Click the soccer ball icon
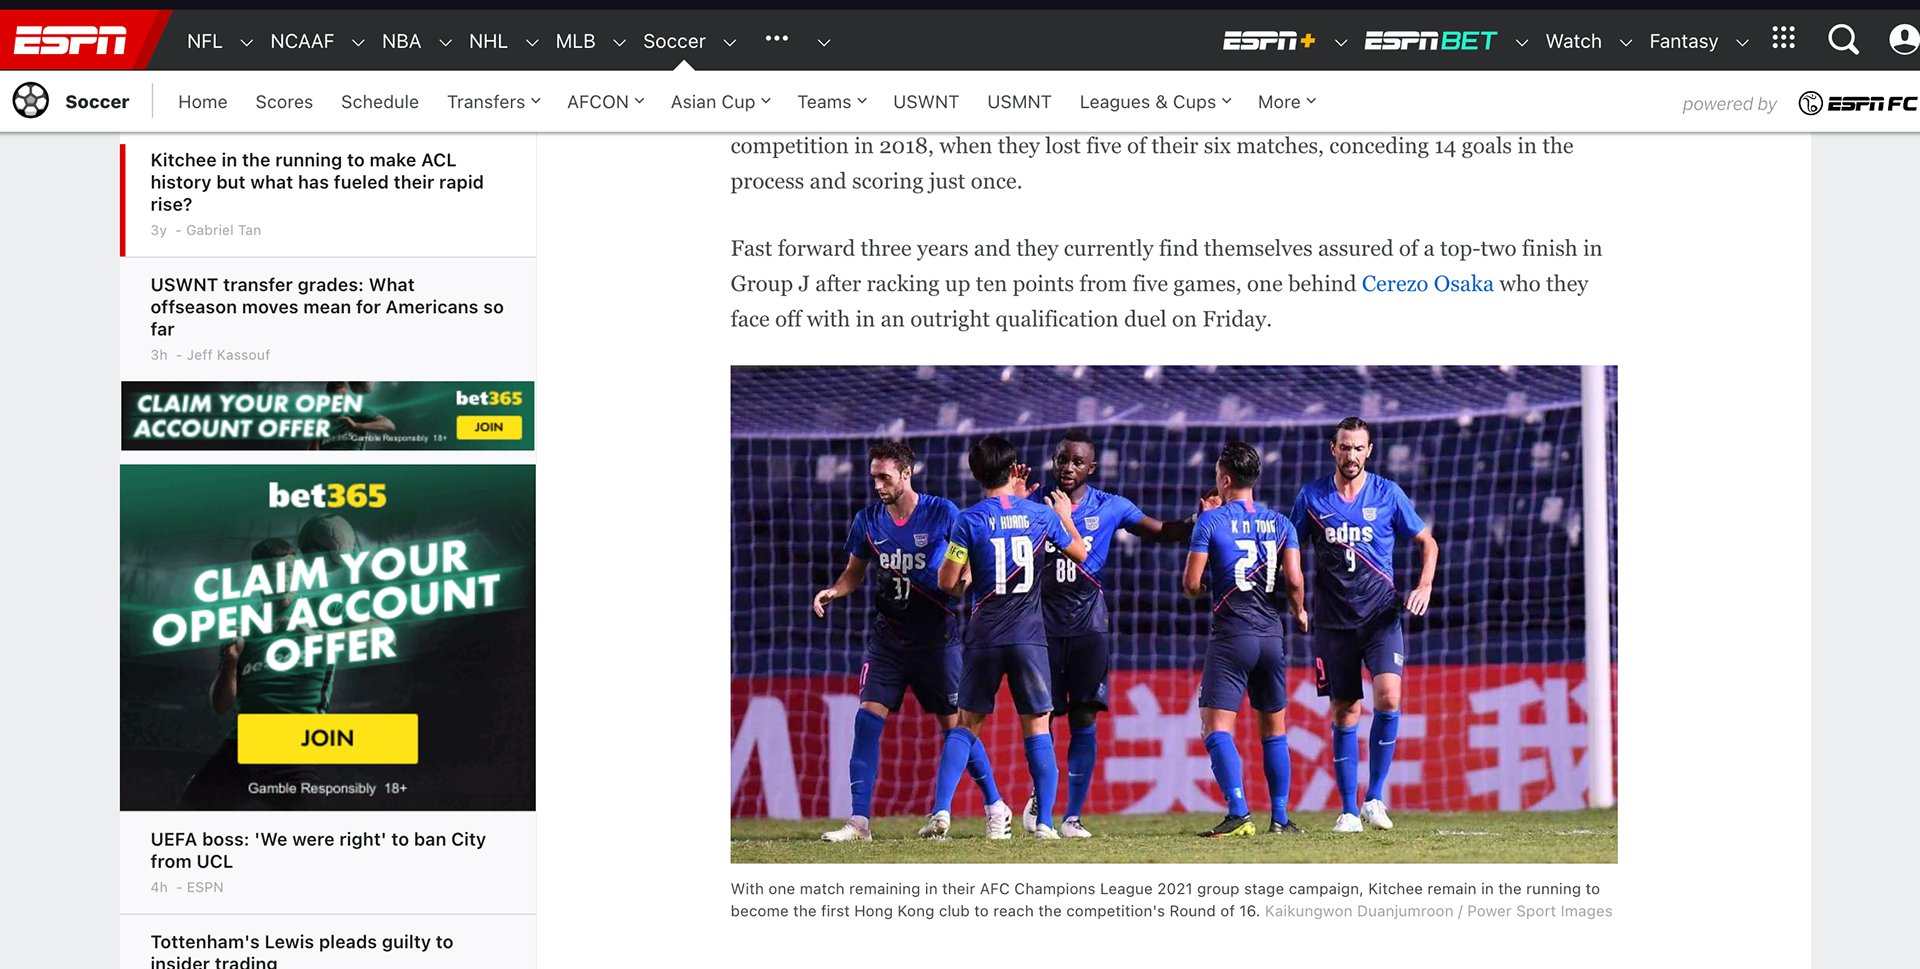 (31, 101)
